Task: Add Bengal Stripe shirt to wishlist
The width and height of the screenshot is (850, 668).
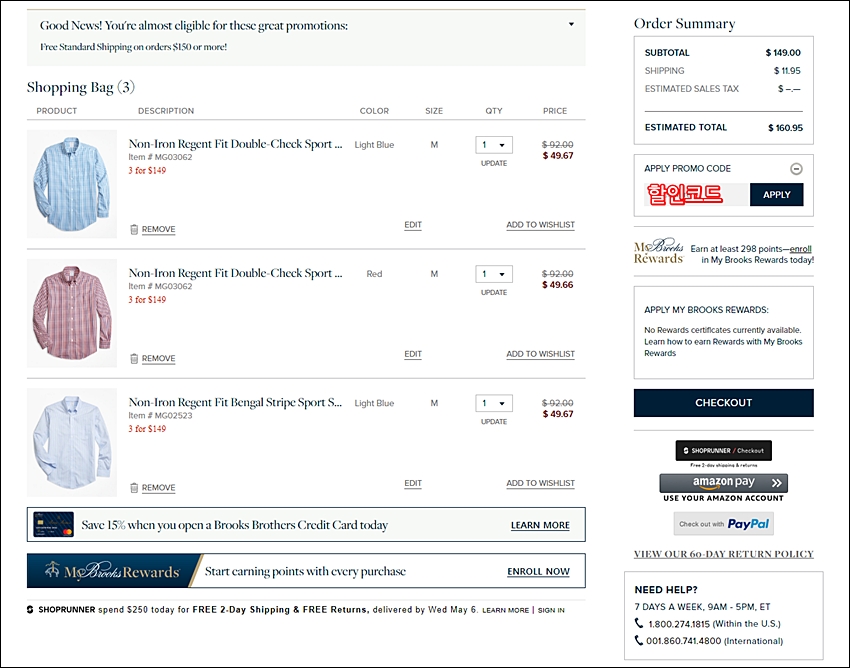Action: (x=540, y=483)
